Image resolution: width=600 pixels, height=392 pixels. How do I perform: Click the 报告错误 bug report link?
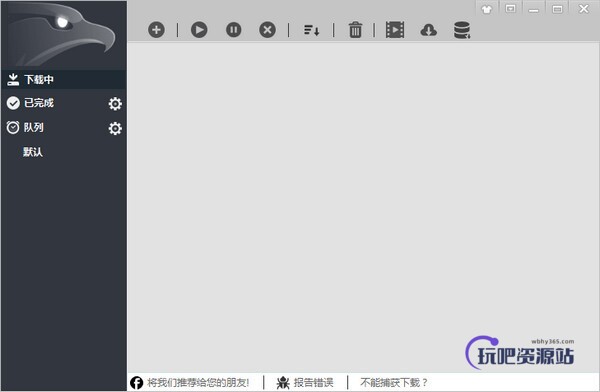point(305,382)
